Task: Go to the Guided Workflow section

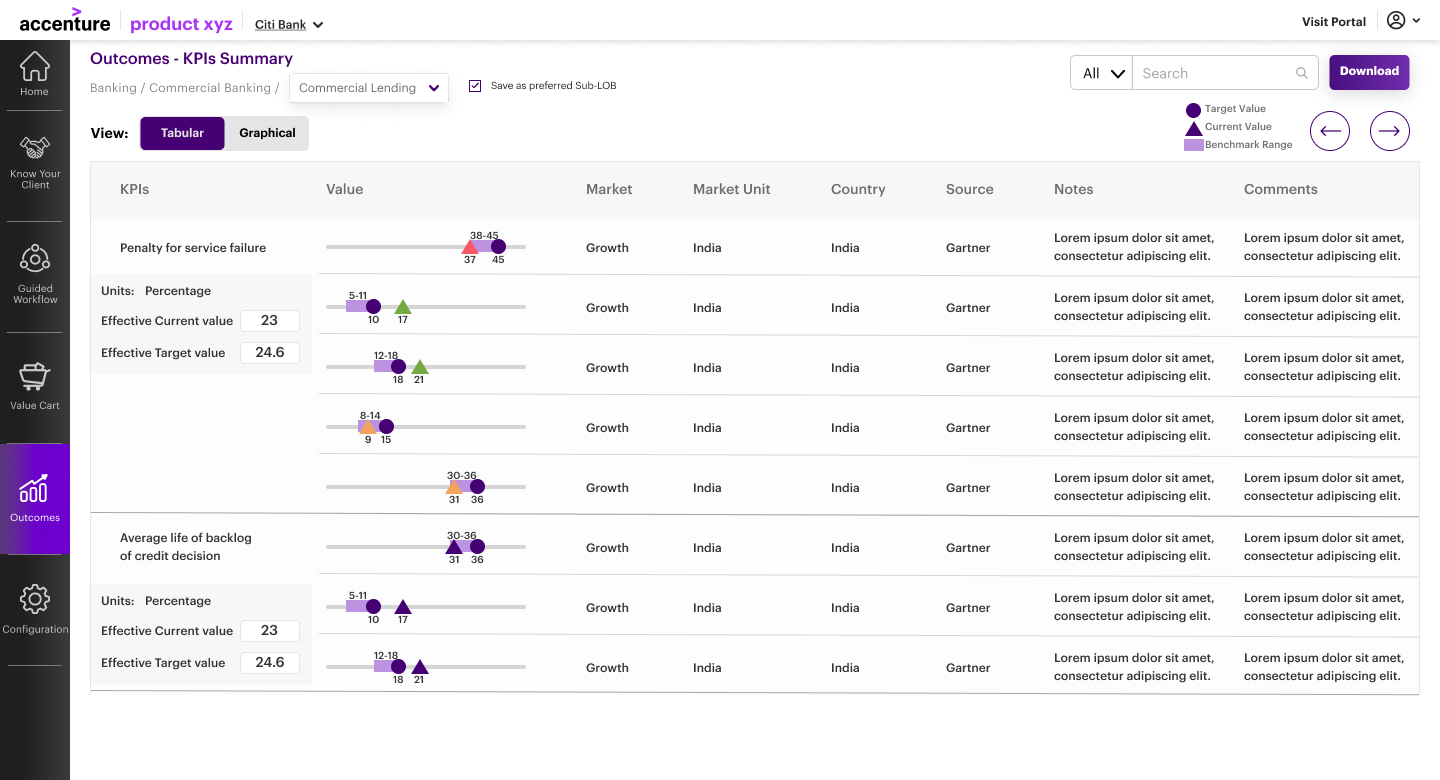Action: pyautogui.click(x=35, y=274)
